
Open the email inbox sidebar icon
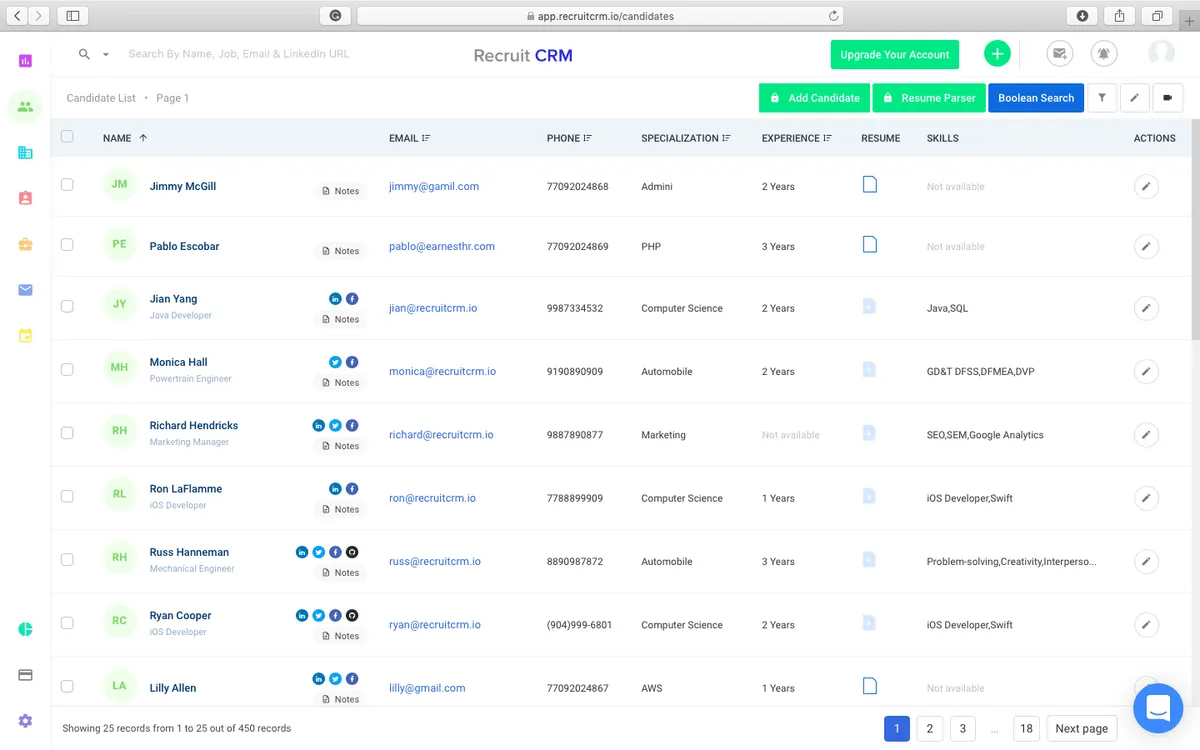point(25,290)
